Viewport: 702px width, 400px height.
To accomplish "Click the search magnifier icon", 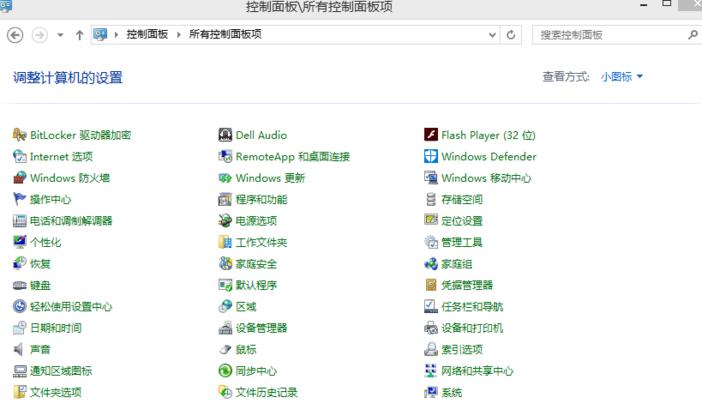I will point(693,34).
